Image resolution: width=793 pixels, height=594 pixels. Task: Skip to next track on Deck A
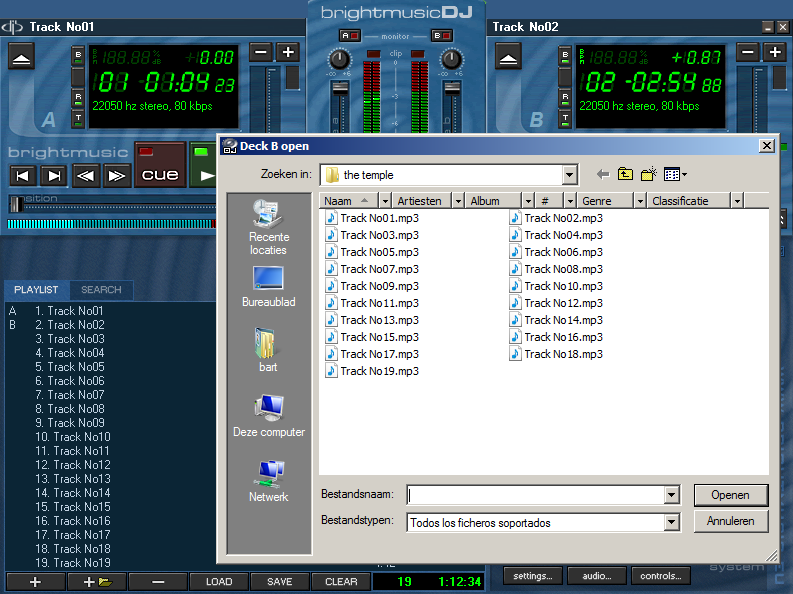[54, 176]
